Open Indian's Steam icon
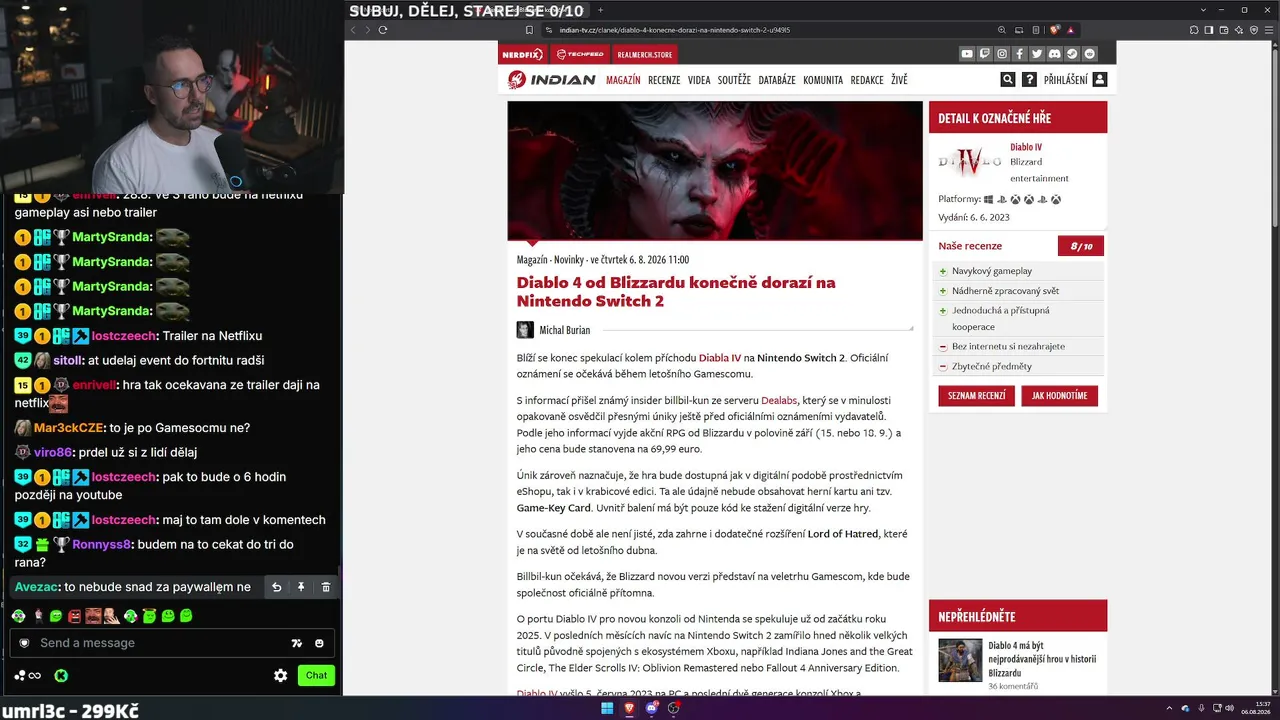The width and height of the screenshot is (1280, 720). pos(1072,54)
